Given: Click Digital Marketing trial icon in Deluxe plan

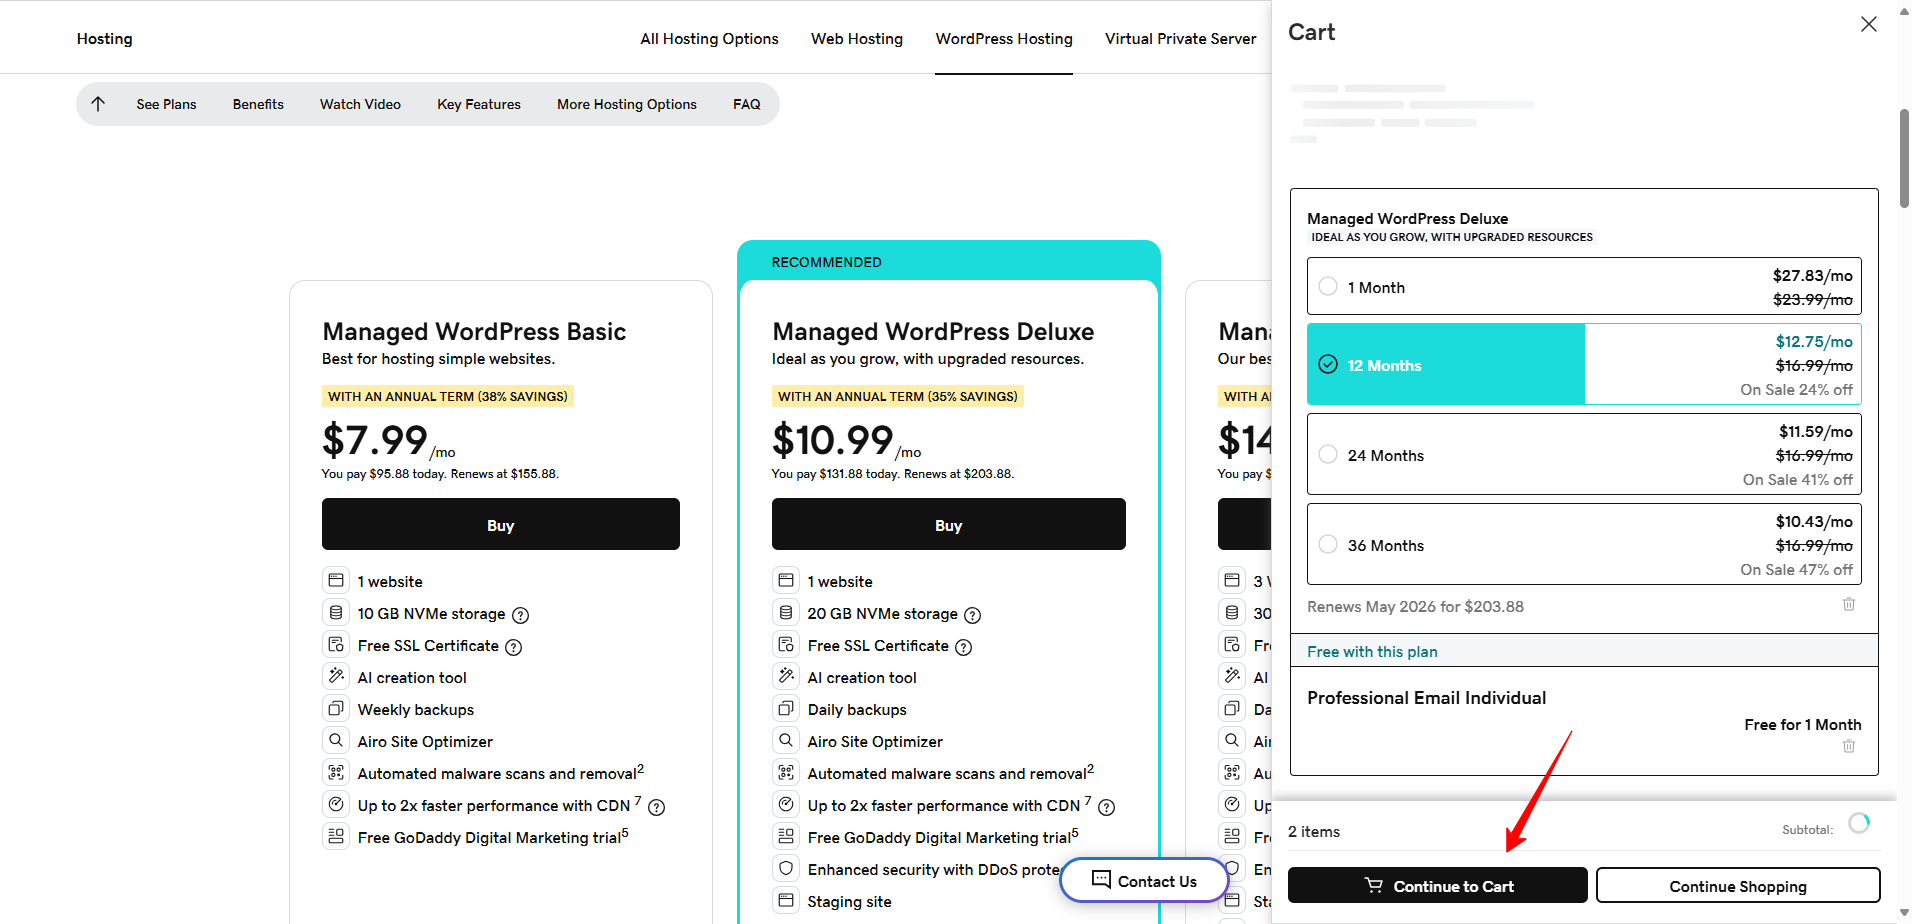Looking at the screenshot, I should pos(786,836).
